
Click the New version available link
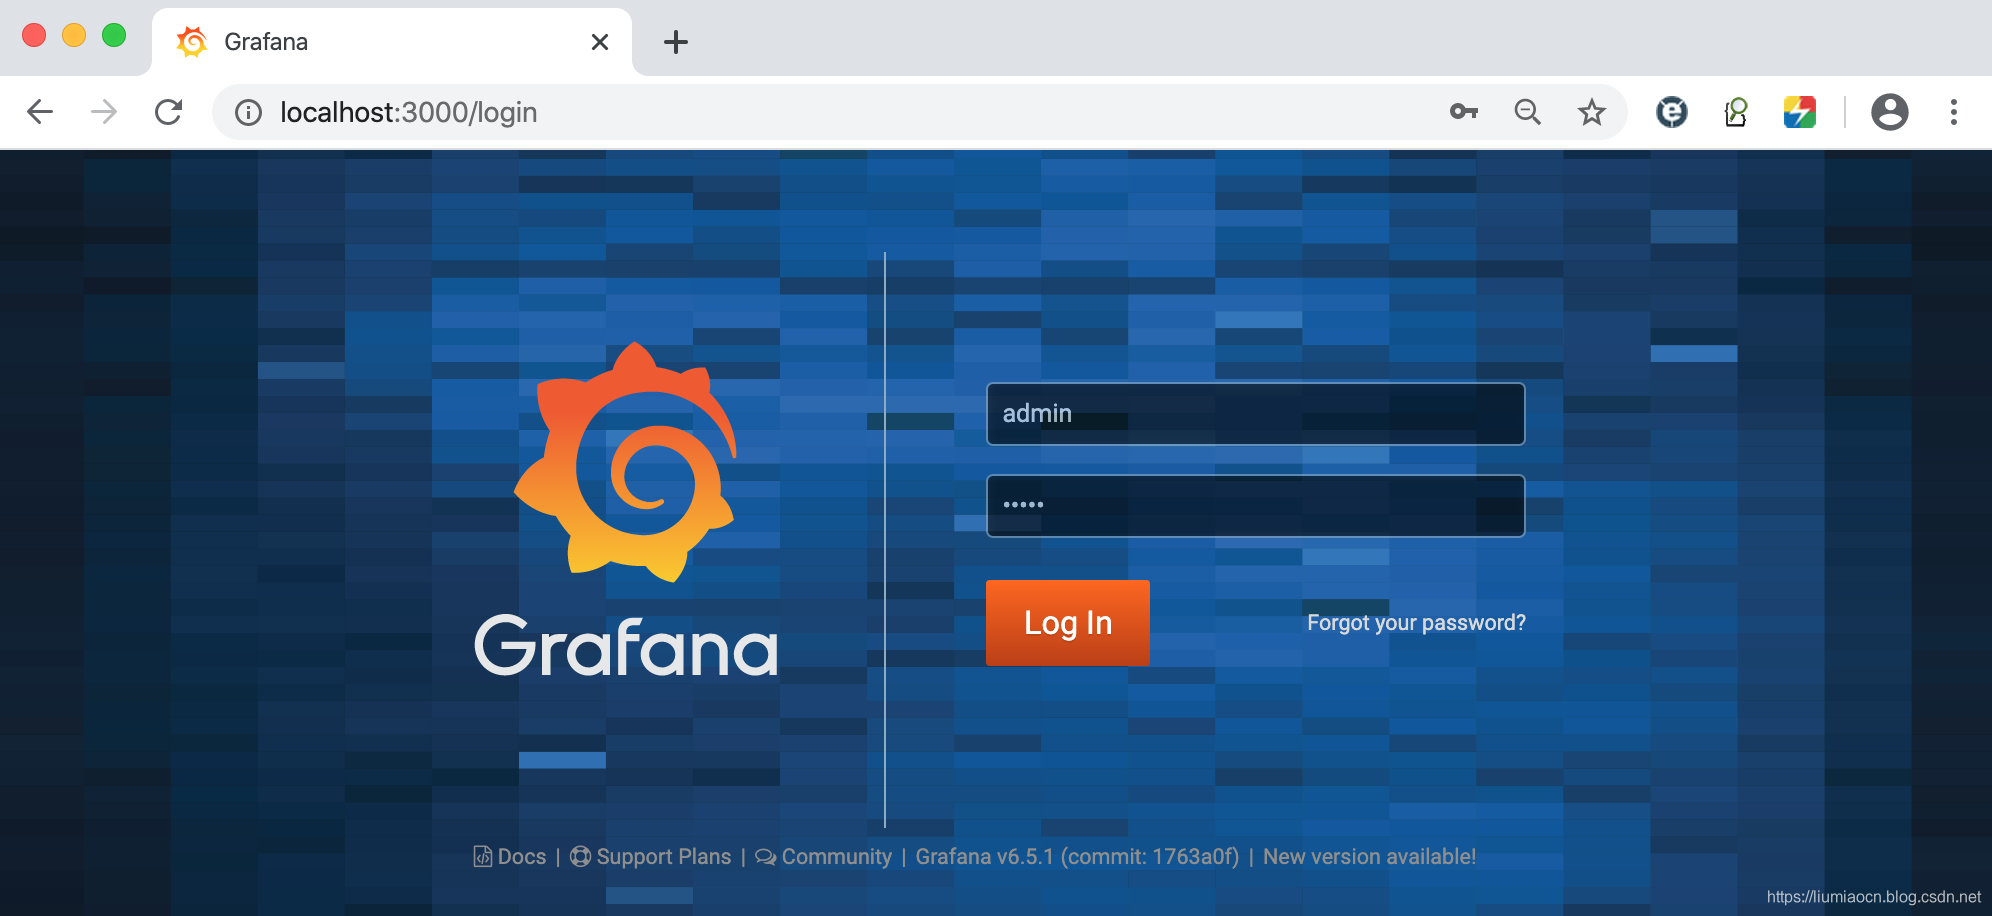point(1369,857)
